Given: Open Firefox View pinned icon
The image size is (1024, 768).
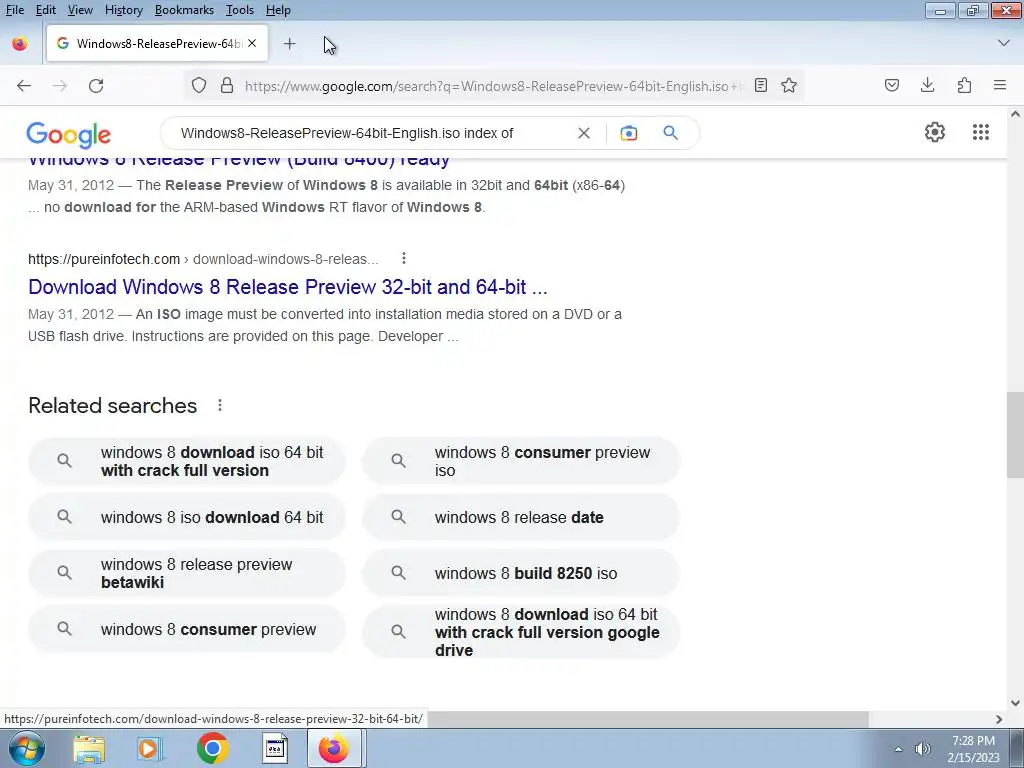Looking at the screenshot, I should pos(20,44).
